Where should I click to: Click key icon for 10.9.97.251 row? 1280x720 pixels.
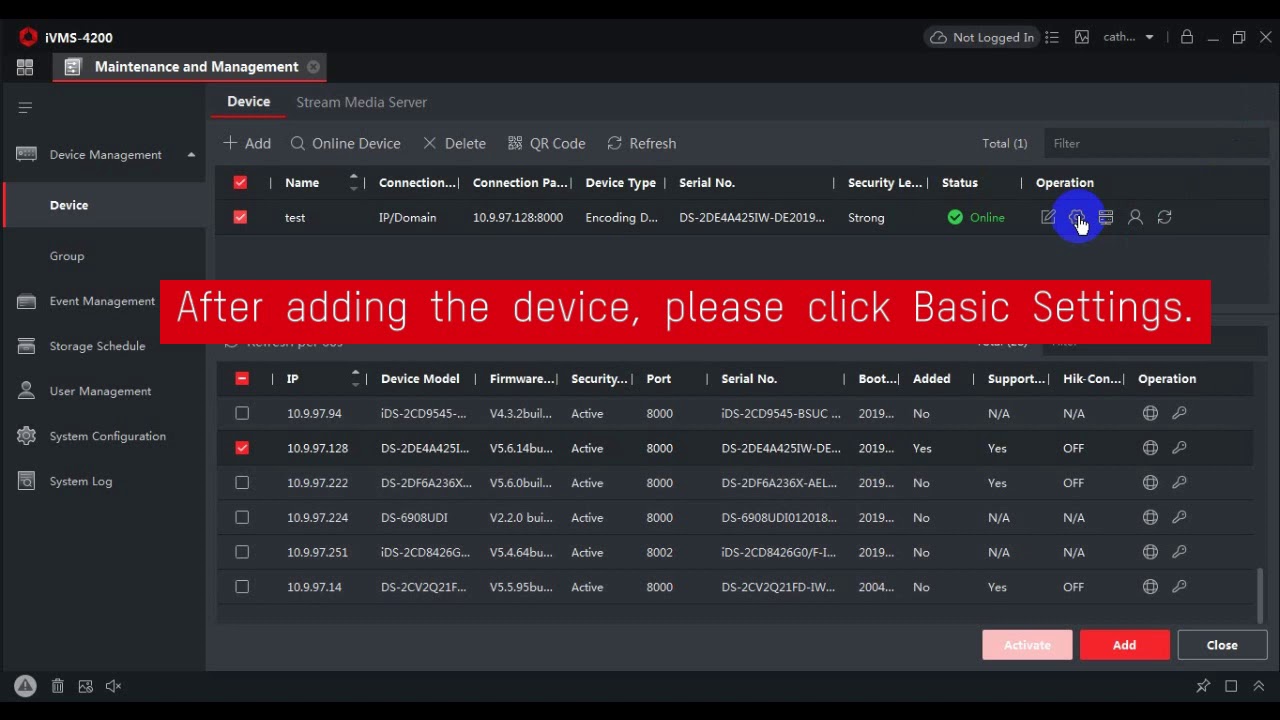1179,552
